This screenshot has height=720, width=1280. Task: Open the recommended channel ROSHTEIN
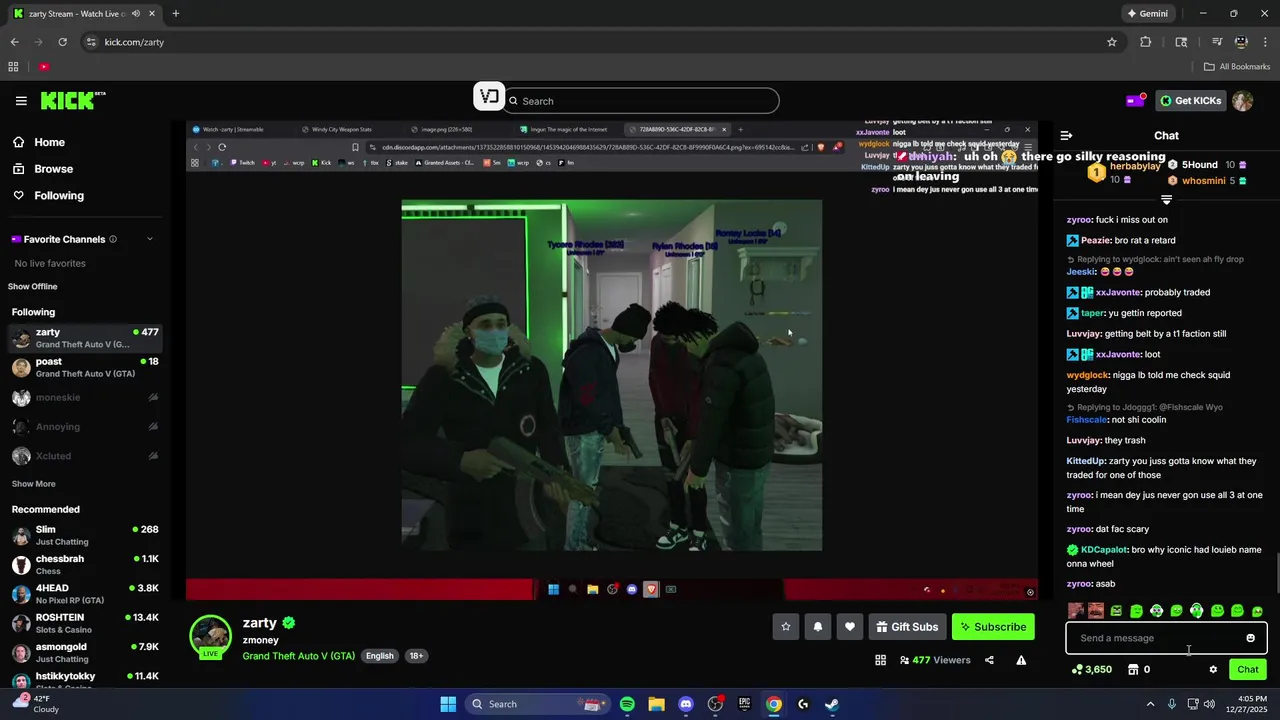(85, 624)
